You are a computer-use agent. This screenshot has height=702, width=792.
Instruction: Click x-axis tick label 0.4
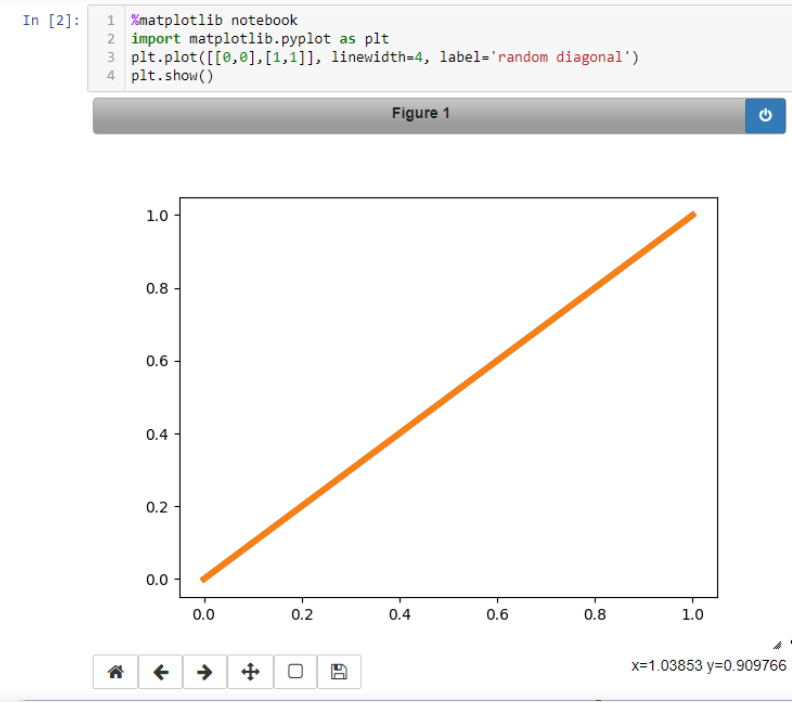click(400, 614)
